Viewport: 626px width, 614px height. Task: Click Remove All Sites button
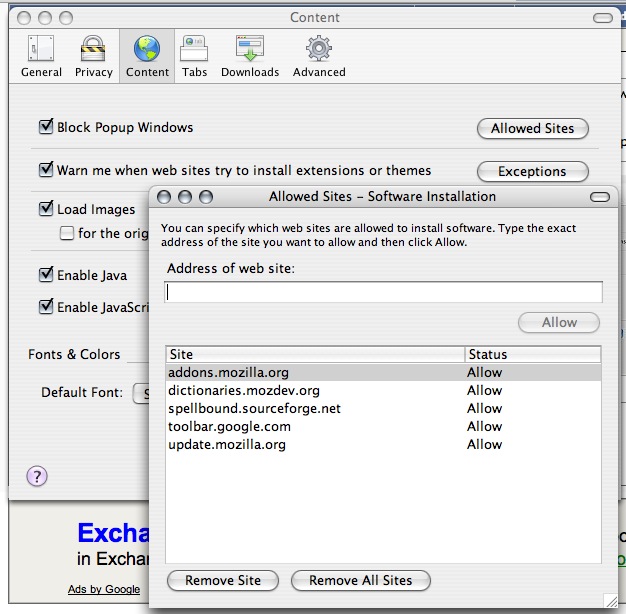pyautogui.click(x=361, y=580)
